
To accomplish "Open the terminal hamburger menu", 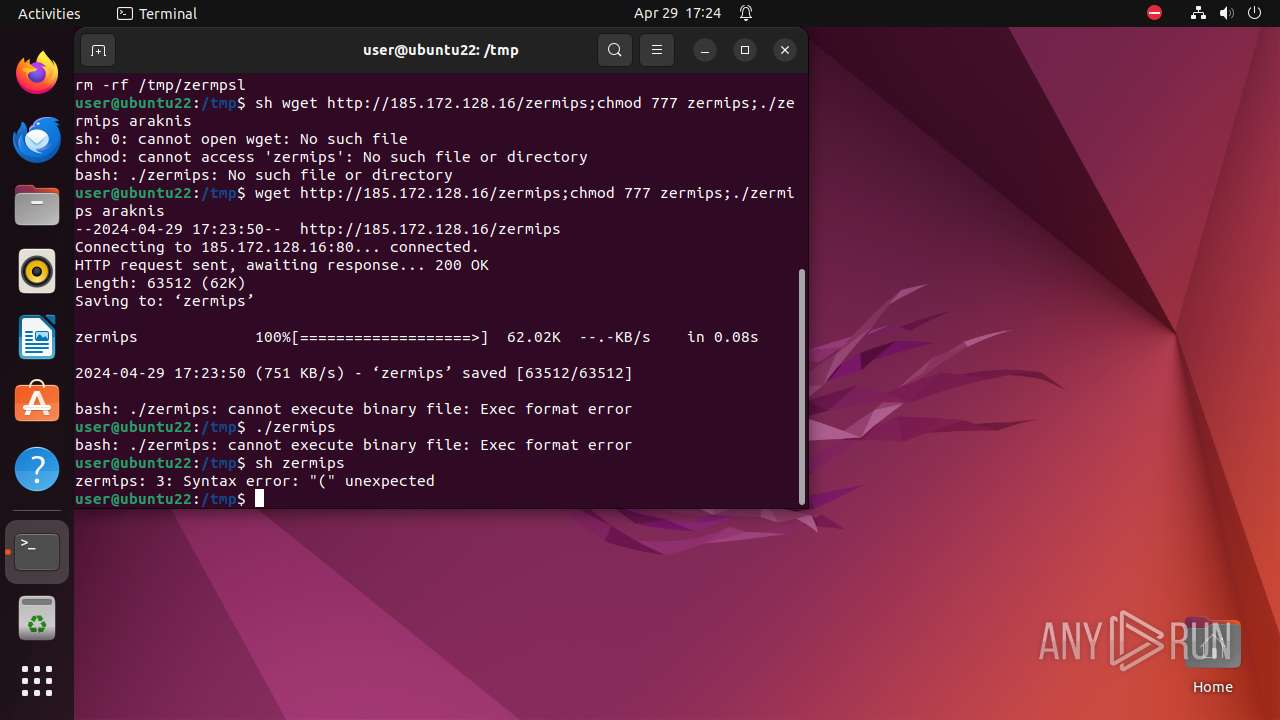I will (x=657, y=50).
